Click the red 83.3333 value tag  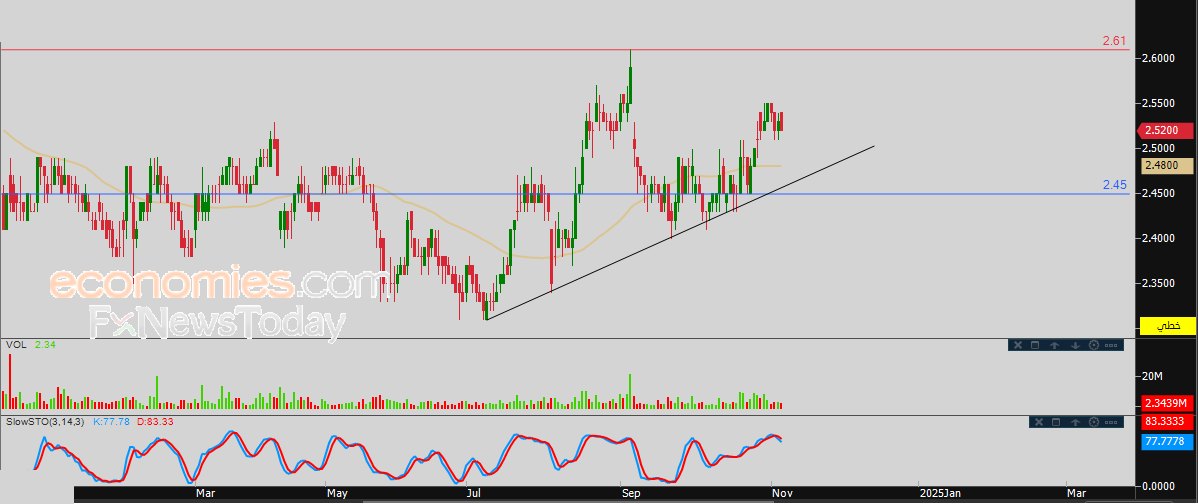(x=1167, y=421)
